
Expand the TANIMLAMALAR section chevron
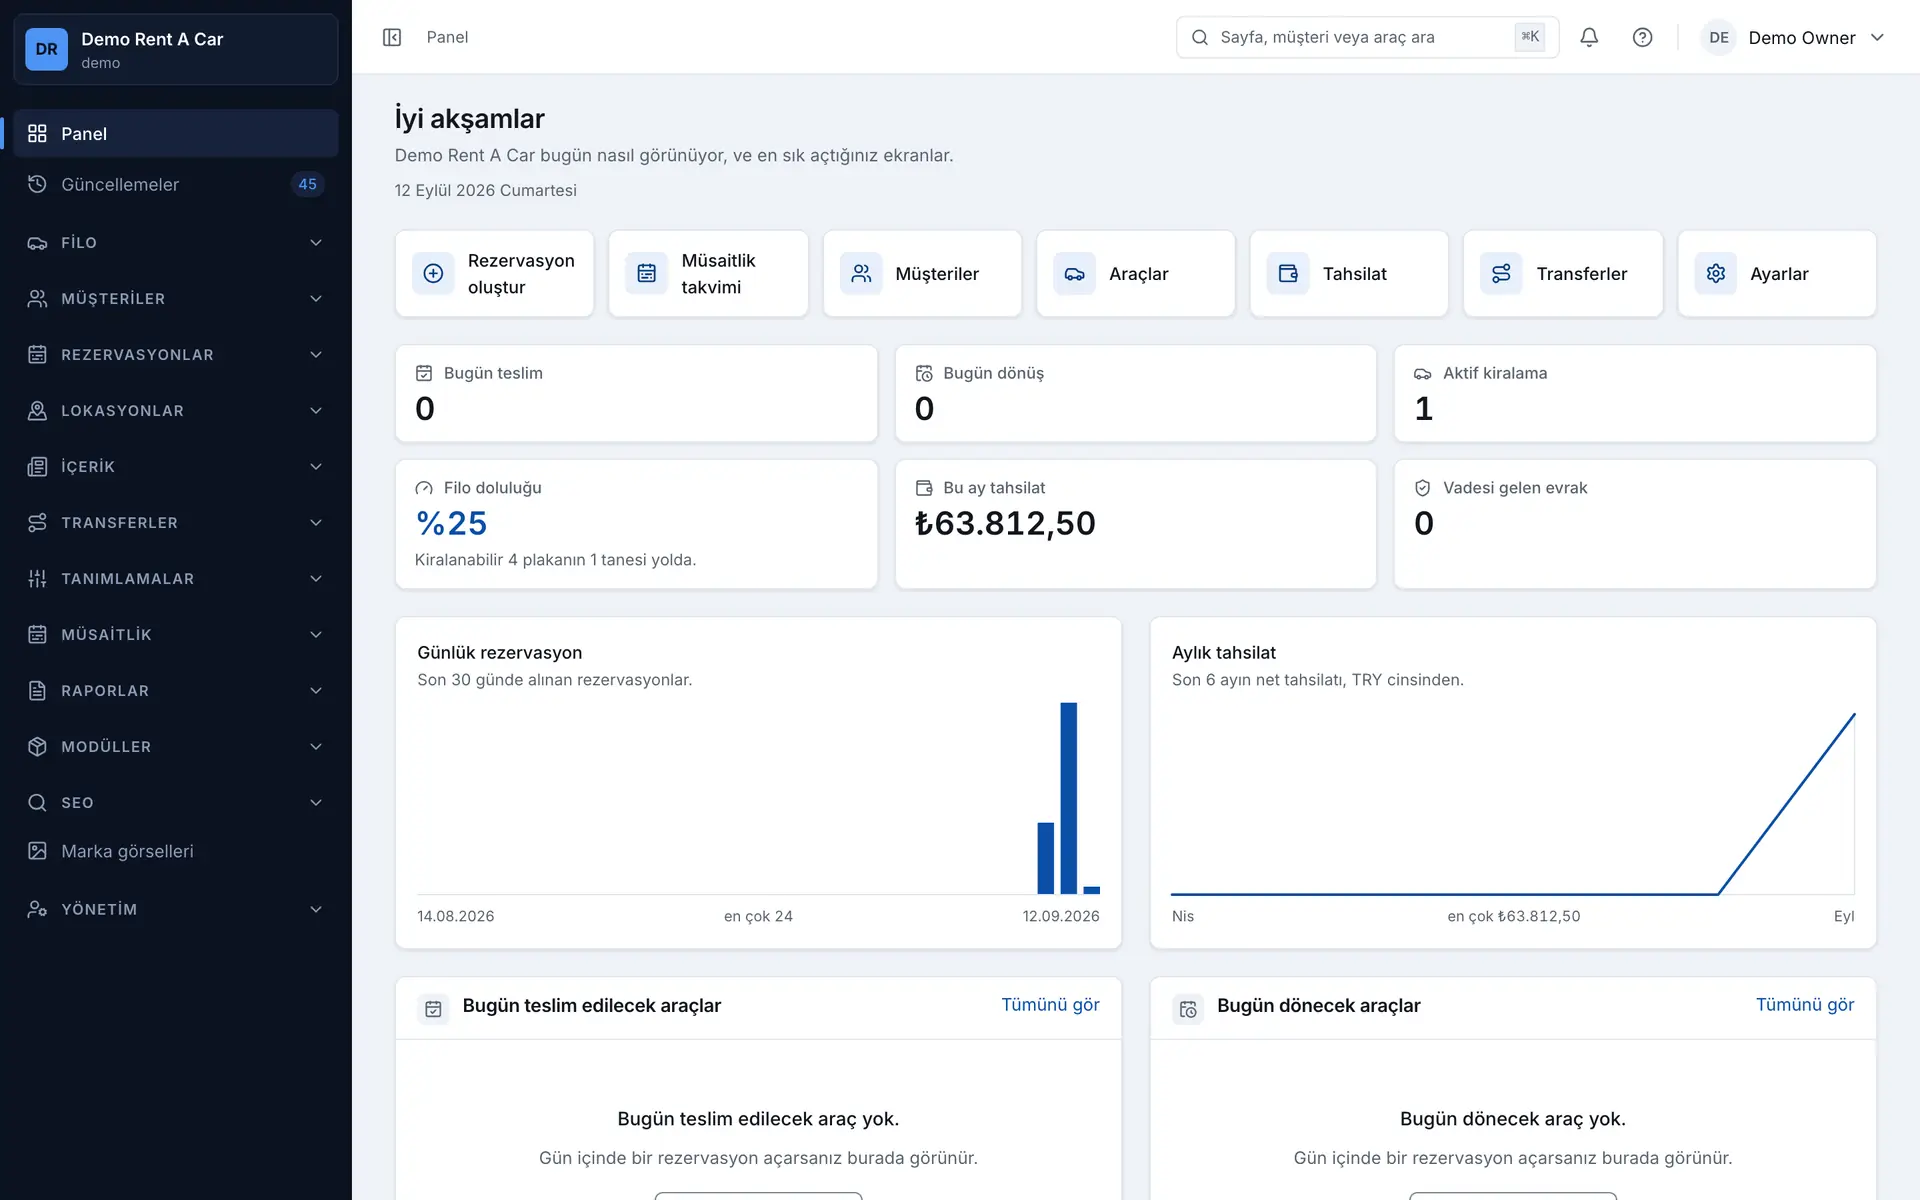(316, 579)
